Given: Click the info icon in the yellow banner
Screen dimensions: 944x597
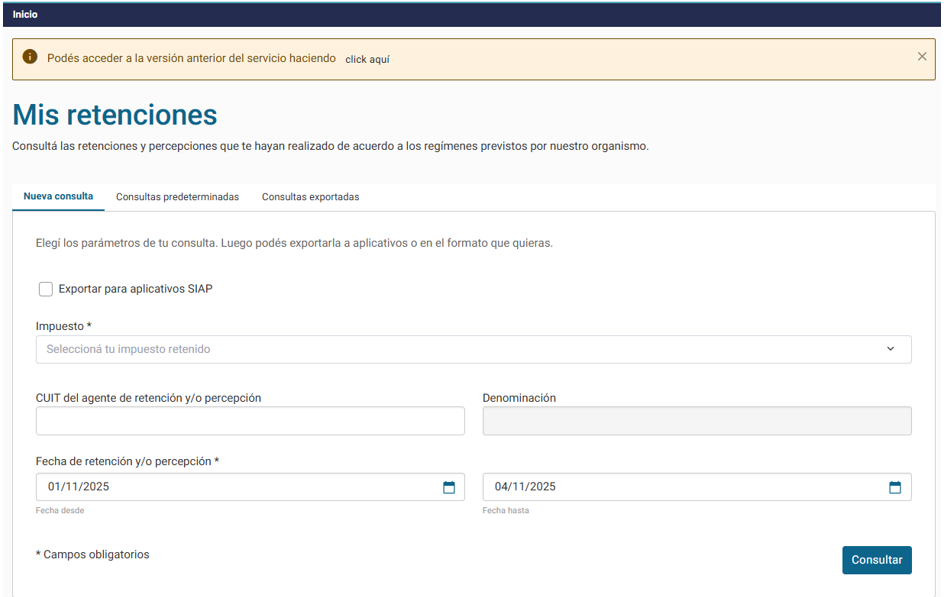Looking at the screenshot, I should pos(30,57).
